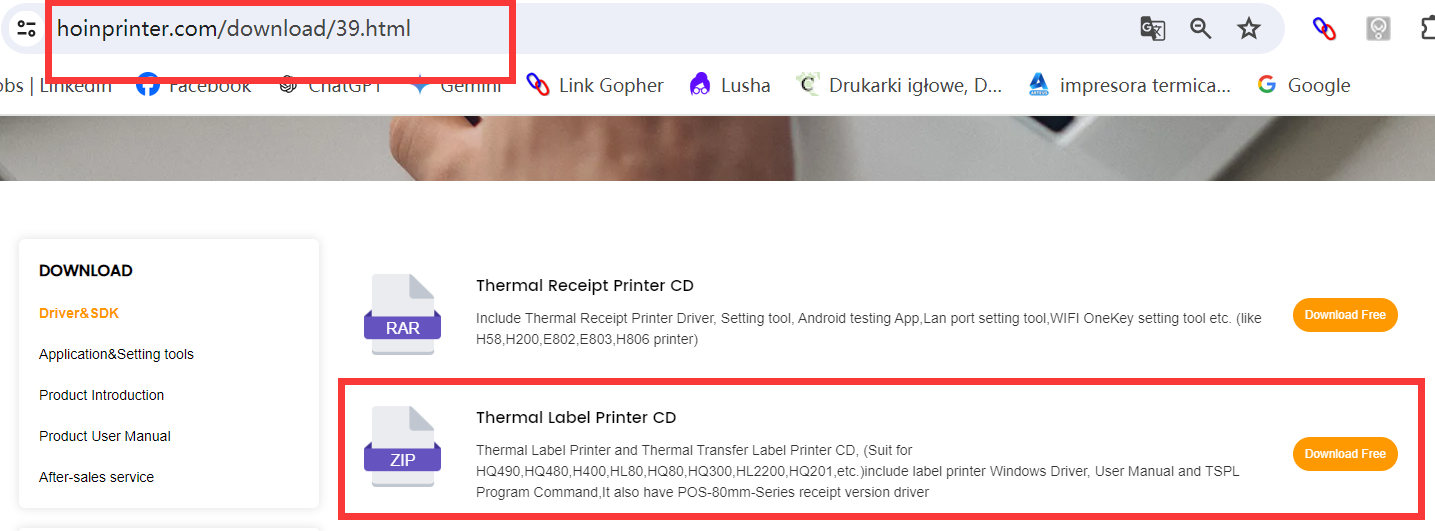Viewport: 1435px width, 531px height.
Task: Click the ZIP file icon
Action: click(403, 448)
